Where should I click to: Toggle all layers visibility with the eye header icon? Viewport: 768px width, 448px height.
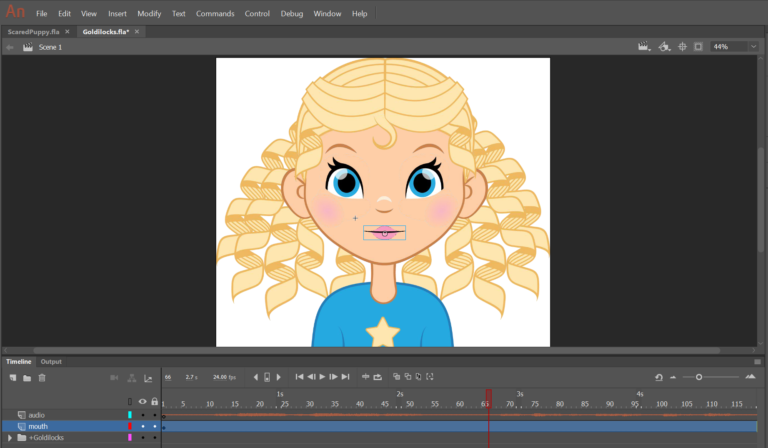(x=143, y=401)
